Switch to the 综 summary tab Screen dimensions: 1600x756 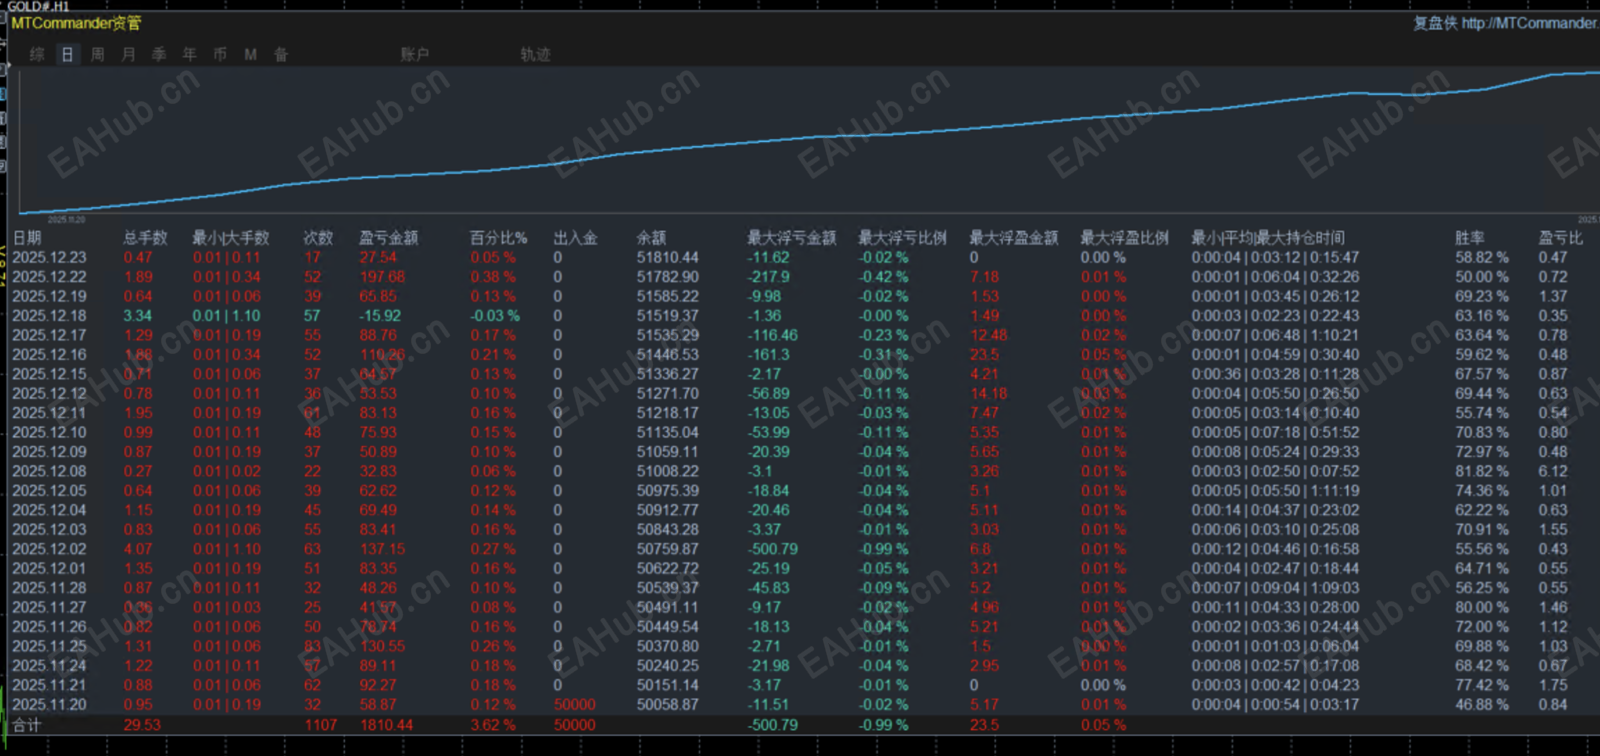[x=37, y=54]
